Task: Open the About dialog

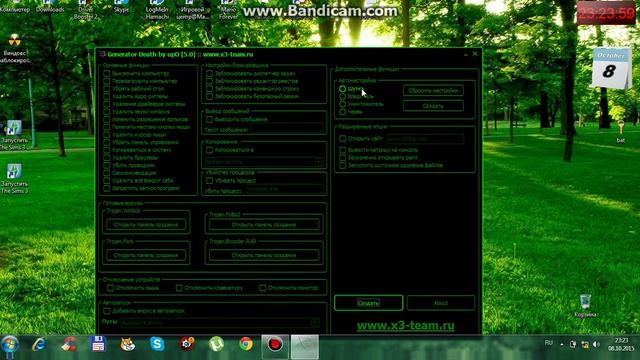Action: pos(440,303)
